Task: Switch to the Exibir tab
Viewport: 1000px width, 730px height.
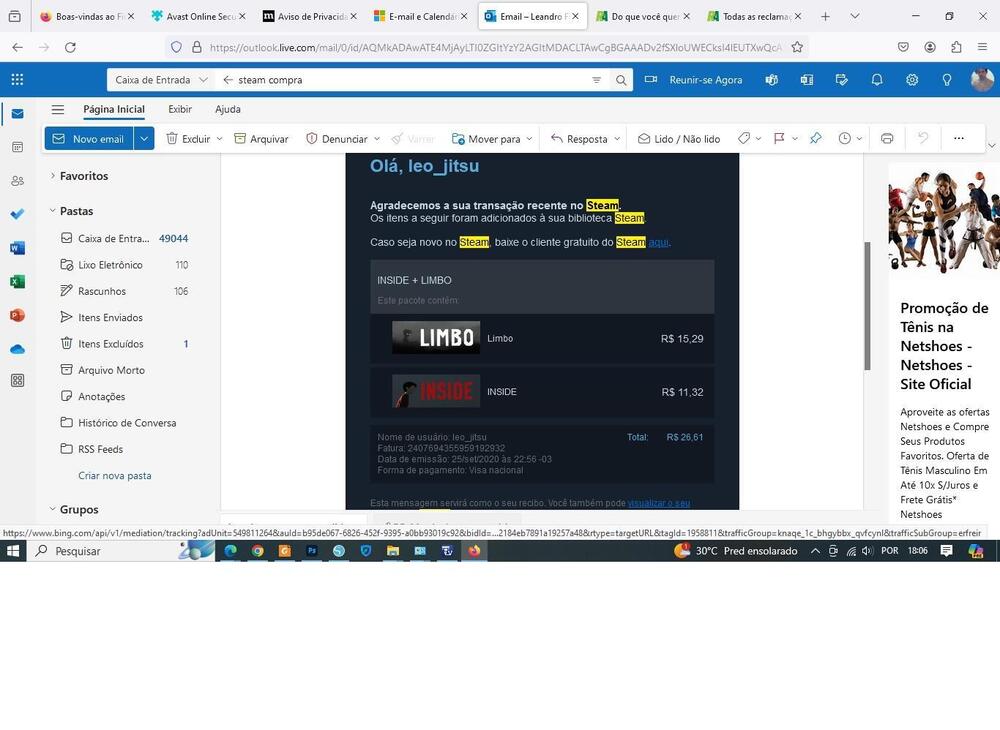Action: tap(180, 110)
